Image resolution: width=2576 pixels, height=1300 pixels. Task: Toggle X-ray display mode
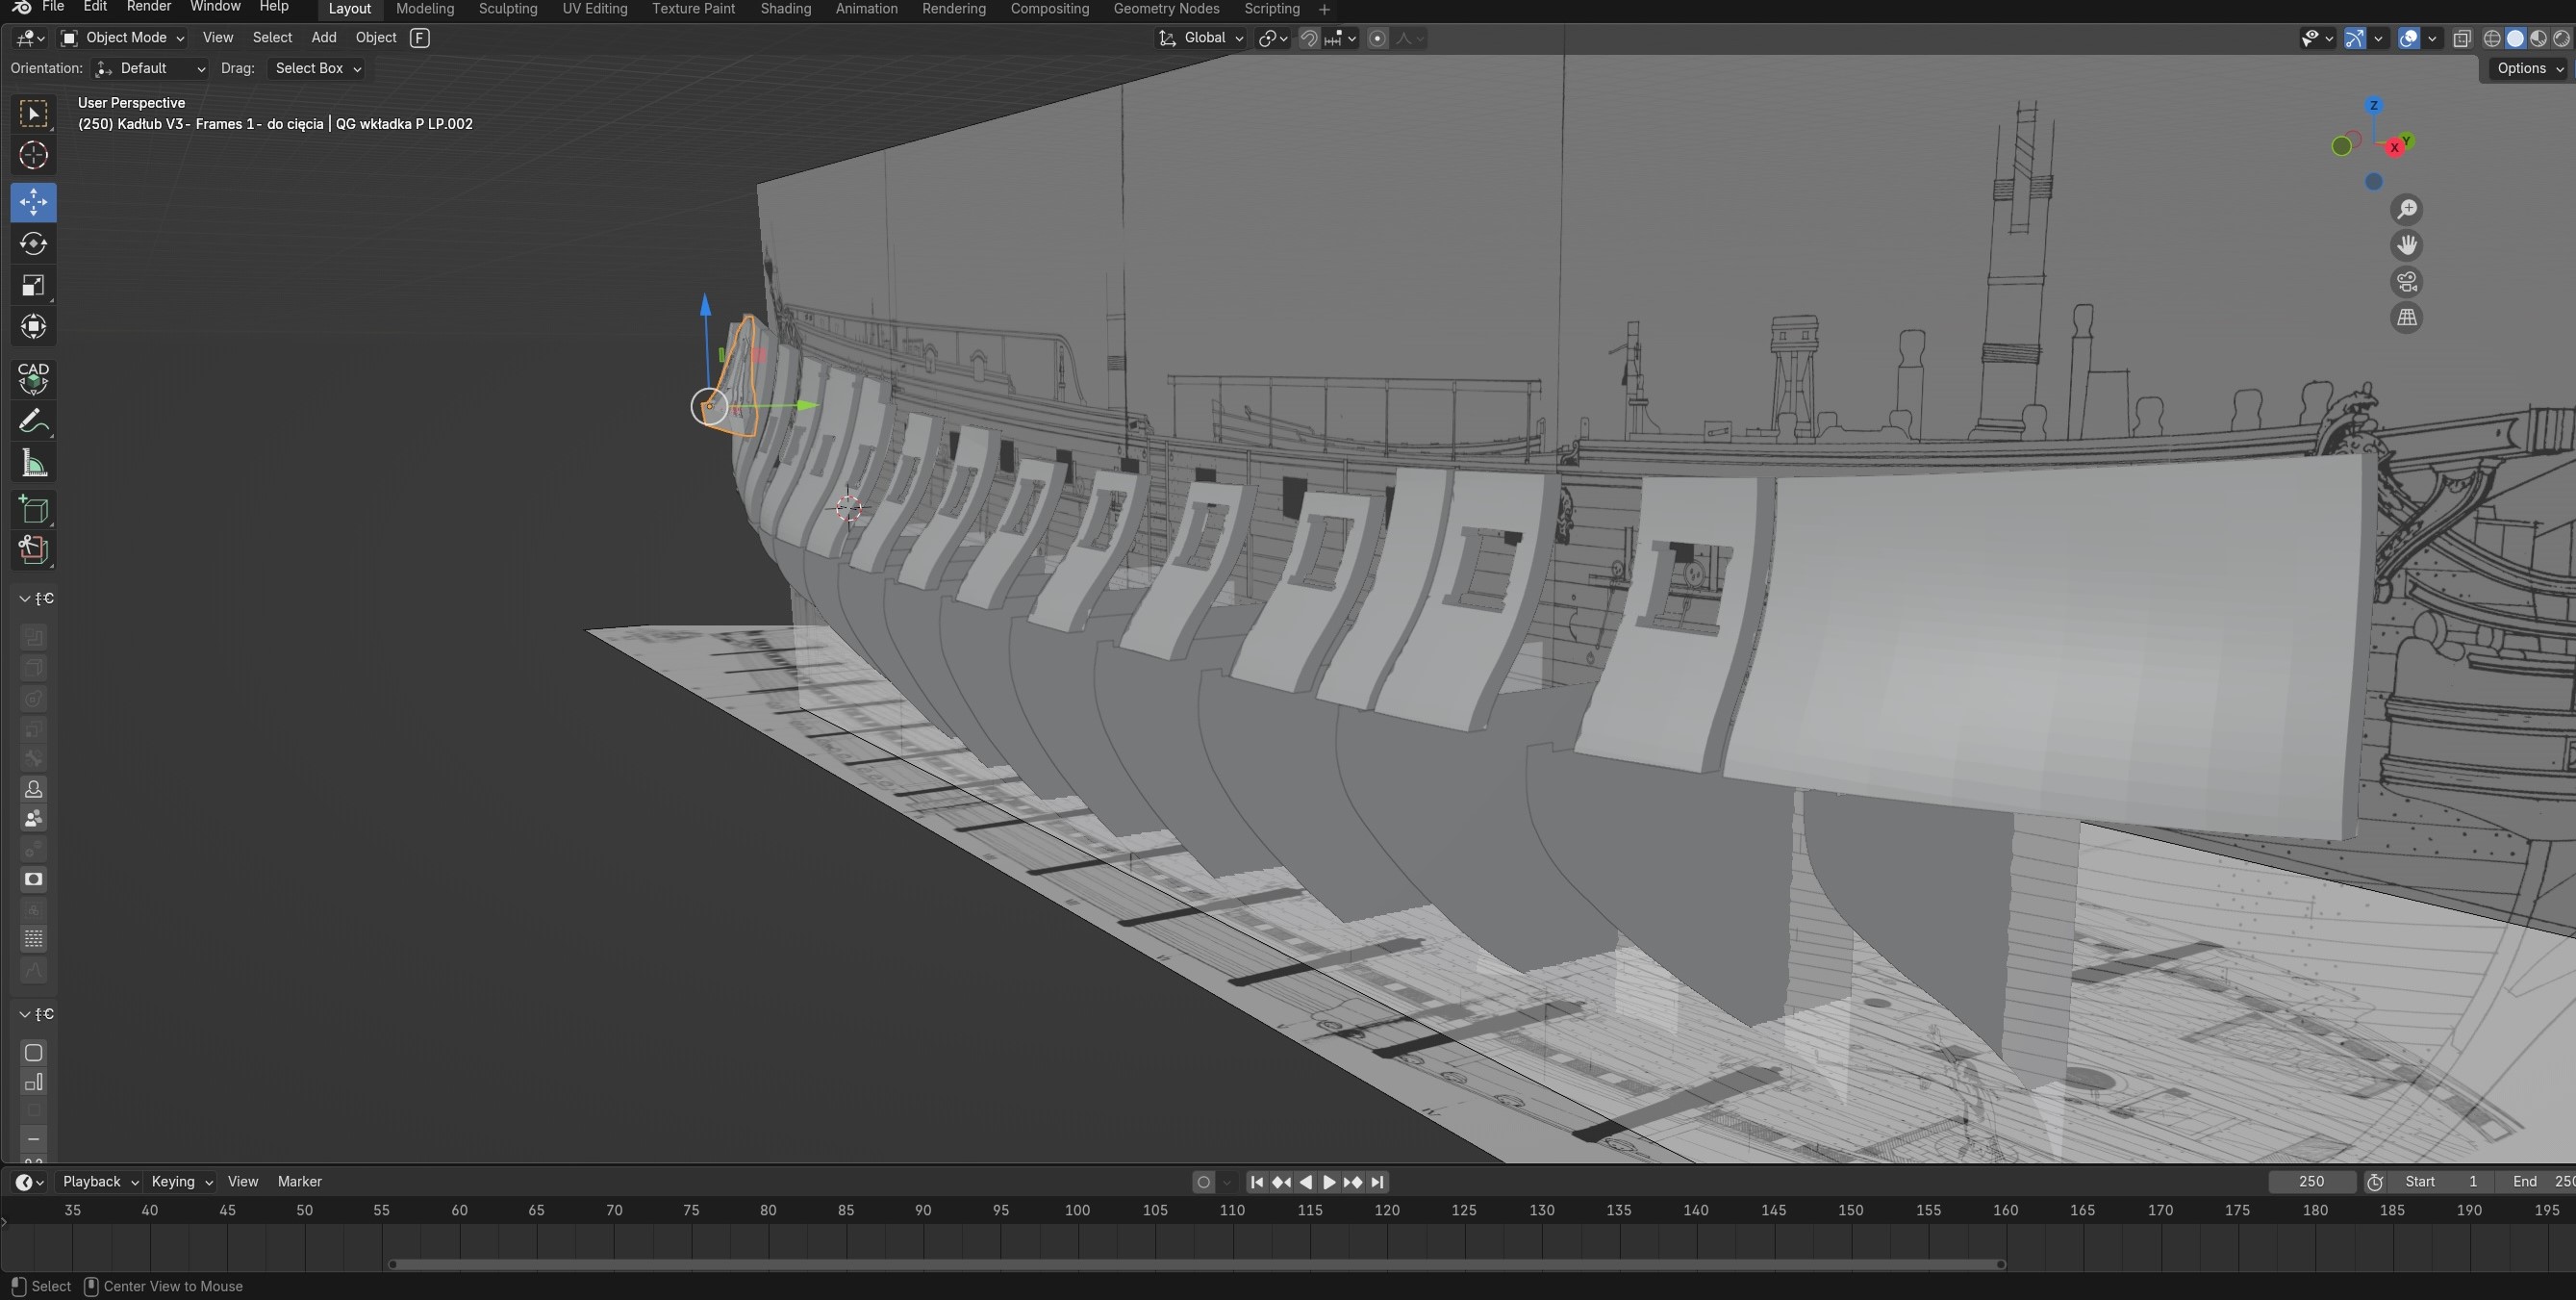2462,38
